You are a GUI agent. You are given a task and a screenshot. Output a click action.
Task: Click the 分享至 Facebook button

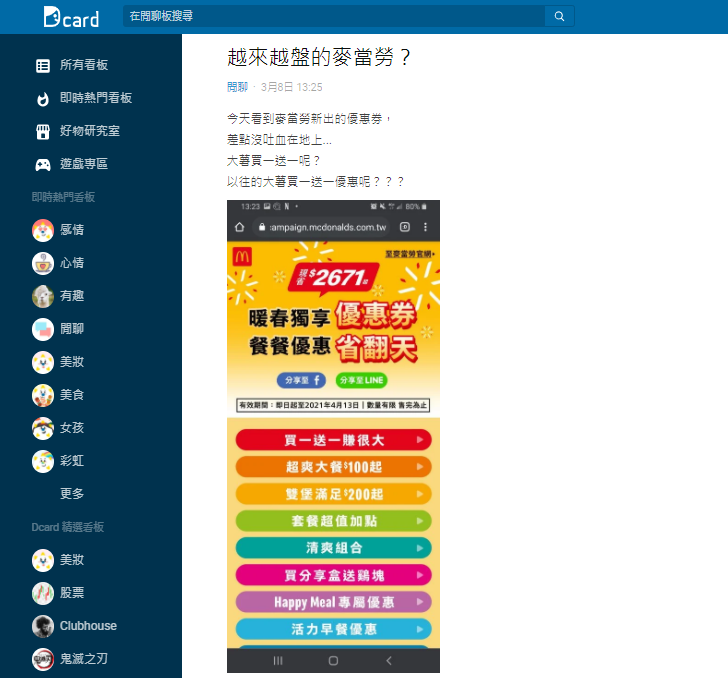click(301, 380)
